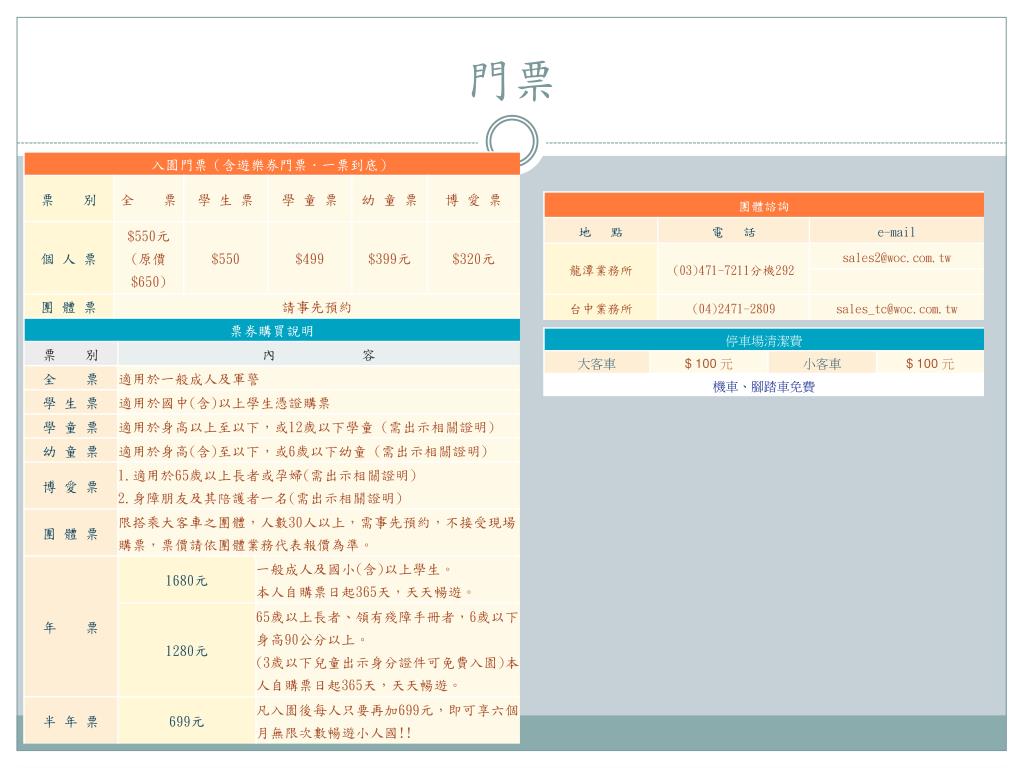Click the blue 票券購買說明 header bar
1024x768 pixels.
click(271, 331)
